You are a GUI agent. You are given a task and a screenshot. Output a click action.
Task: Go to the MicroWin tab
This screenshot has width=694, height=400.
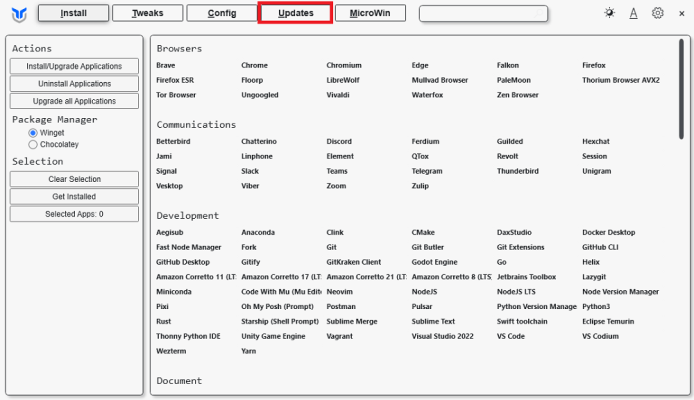click(371, 13)
